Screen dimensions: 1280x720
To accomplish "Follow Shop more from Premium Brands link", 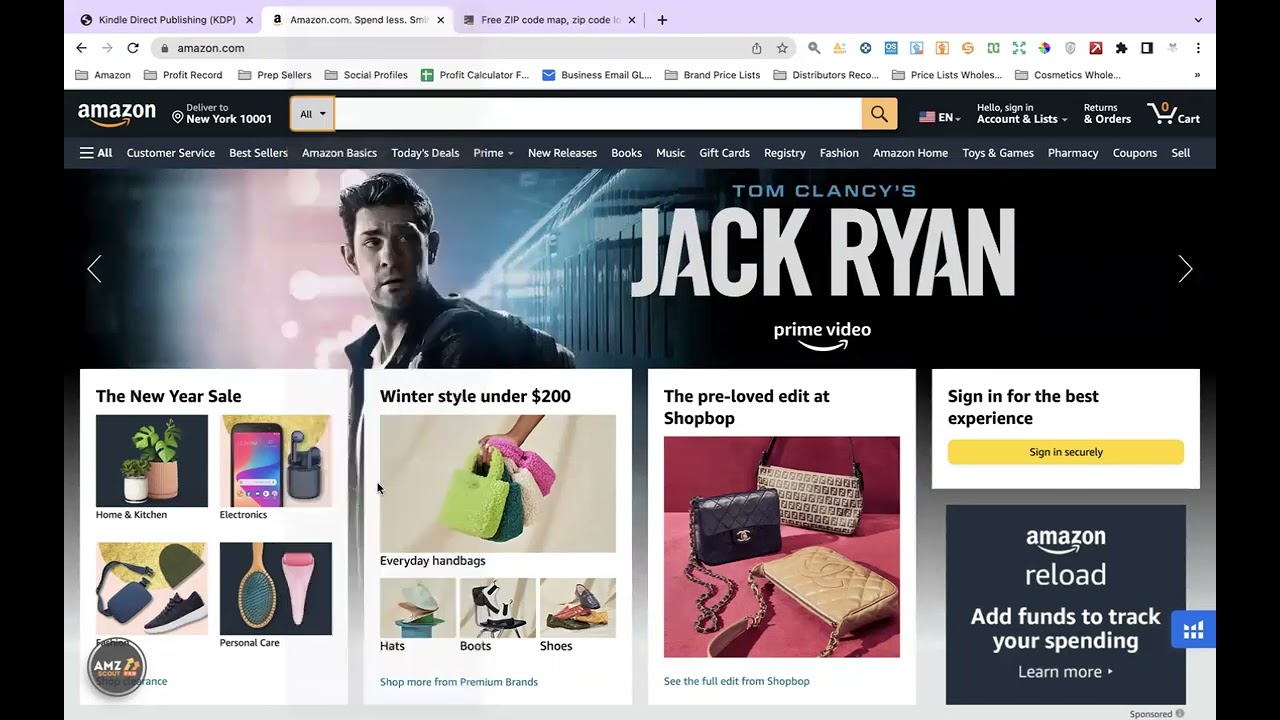I will click(x=459, y=682).
